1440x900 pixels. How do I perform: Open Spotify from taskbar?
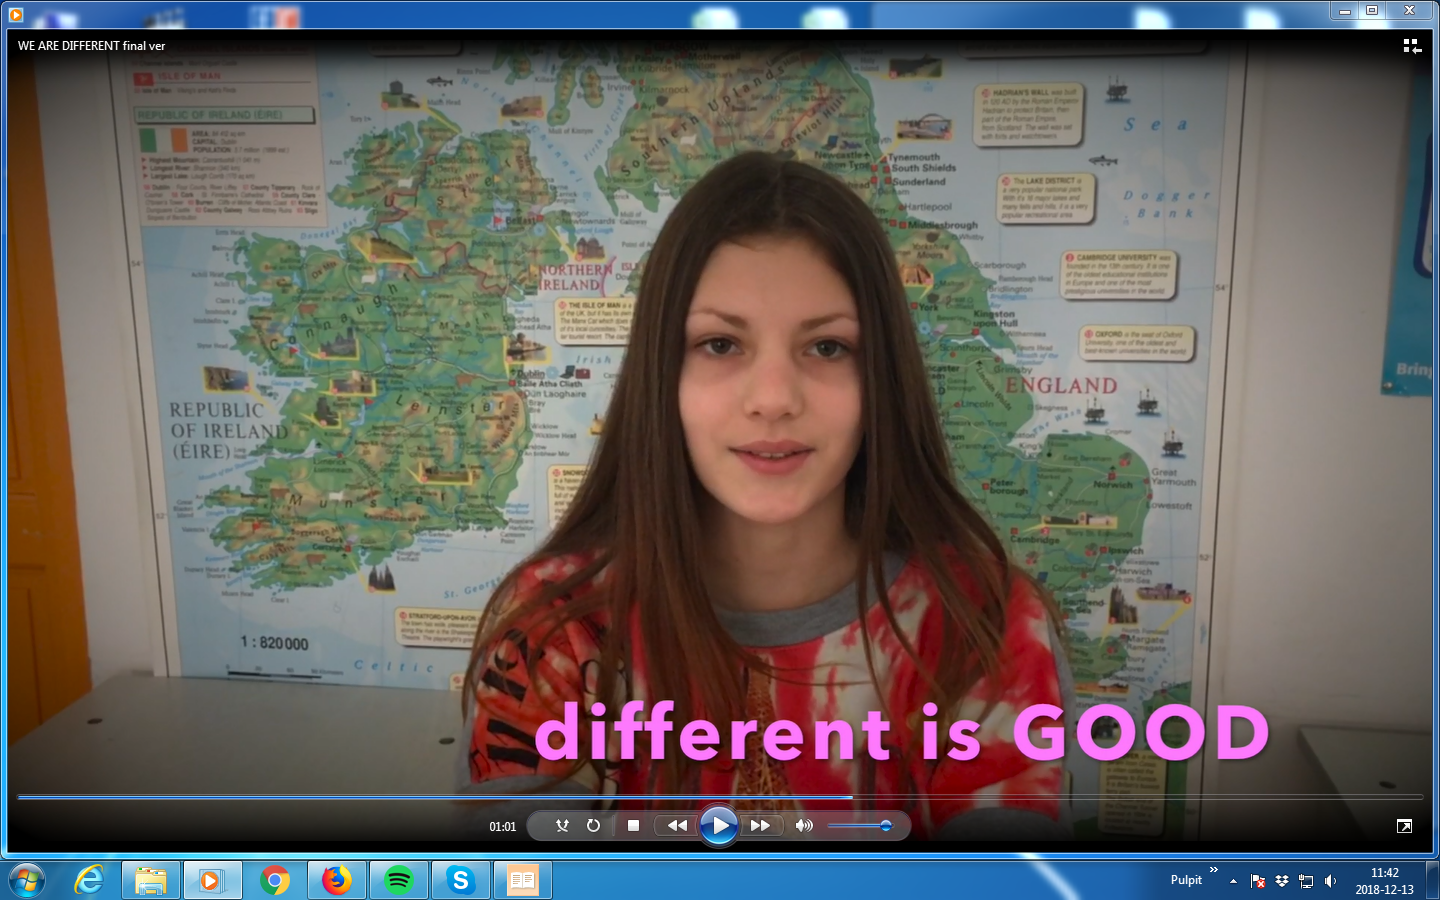(x=399, y=880)
